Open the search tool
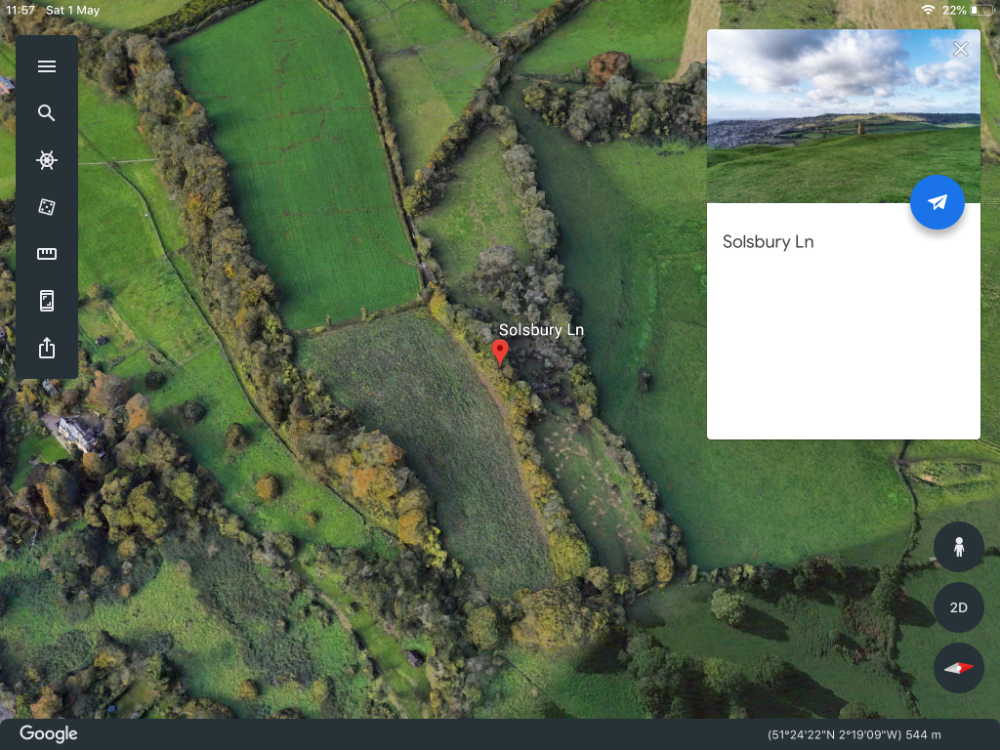 (x=47, y=113)
